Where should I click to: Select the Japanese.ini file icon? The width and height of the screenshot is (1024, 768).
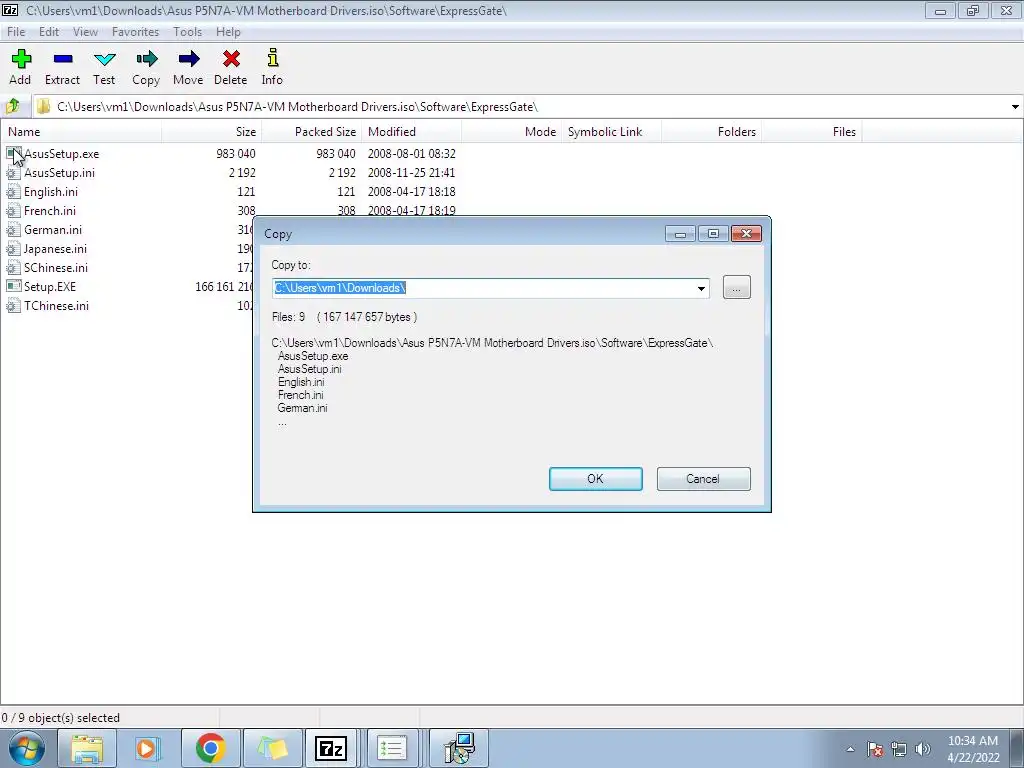coord(13,249)
